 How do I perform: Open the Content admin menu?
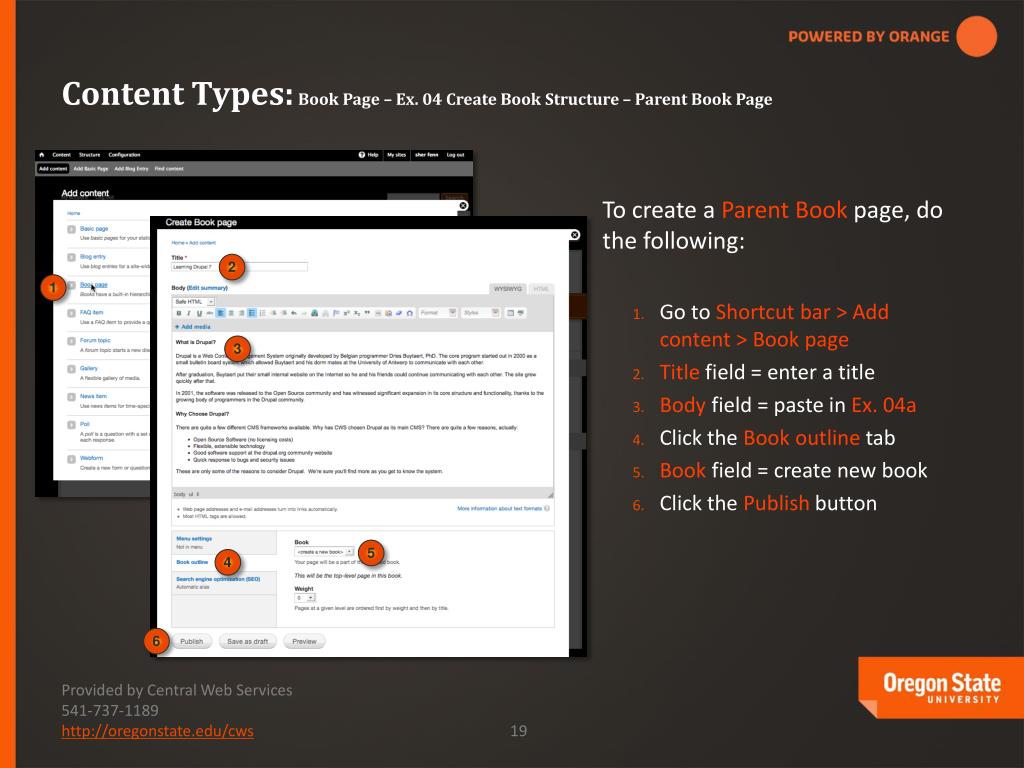(x=61, y=155)
